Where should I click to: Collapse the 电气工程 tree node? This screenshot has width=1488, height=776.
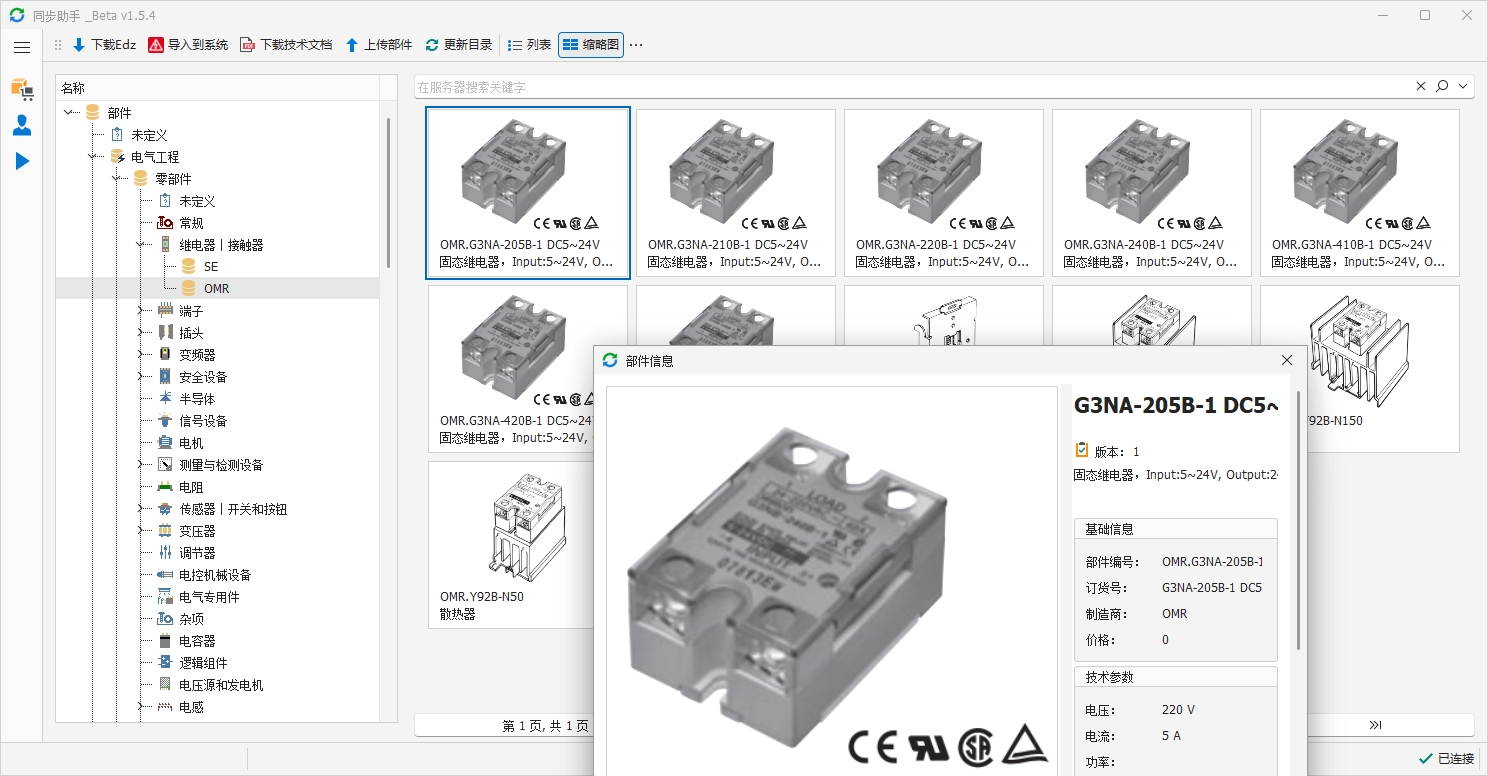click(93, 157)
